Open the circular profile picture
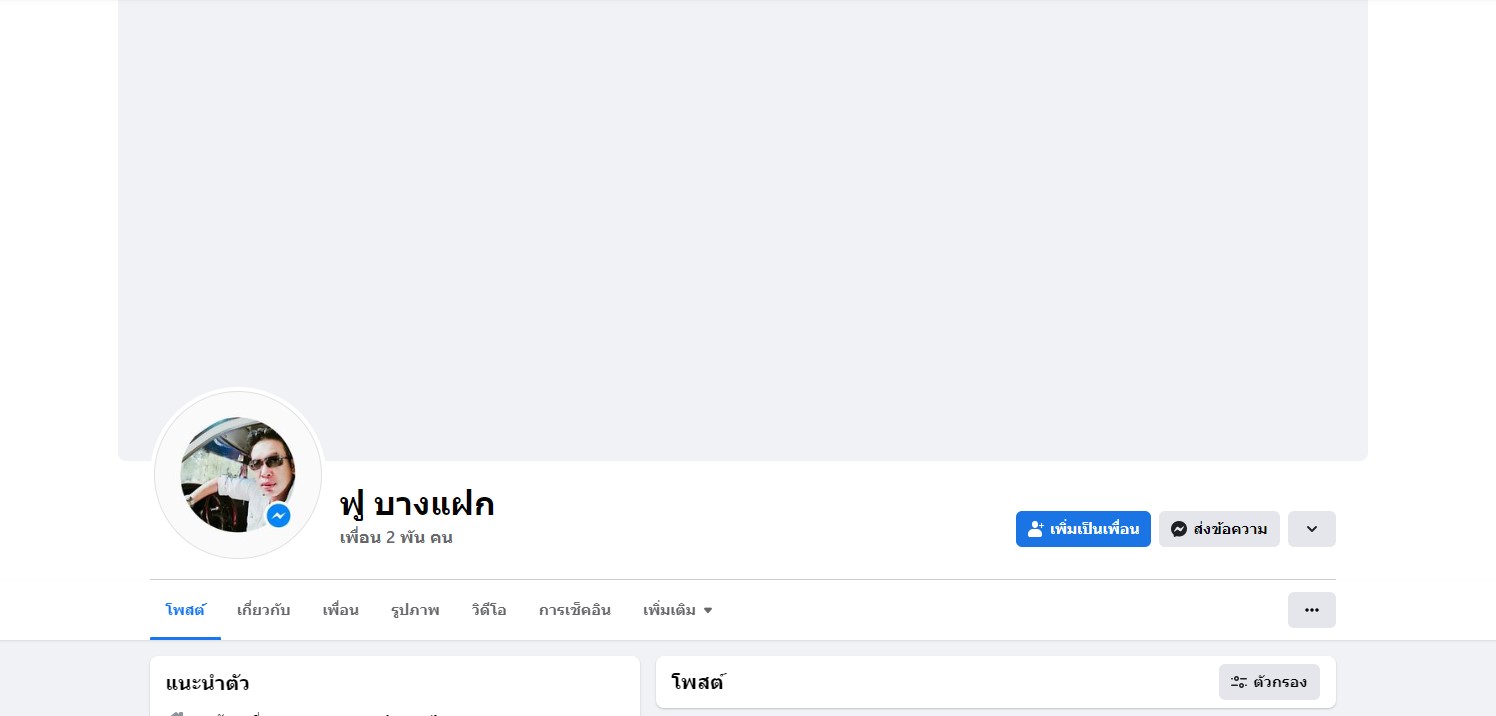This screenshot has width=1496, height=716. (238, 474)
